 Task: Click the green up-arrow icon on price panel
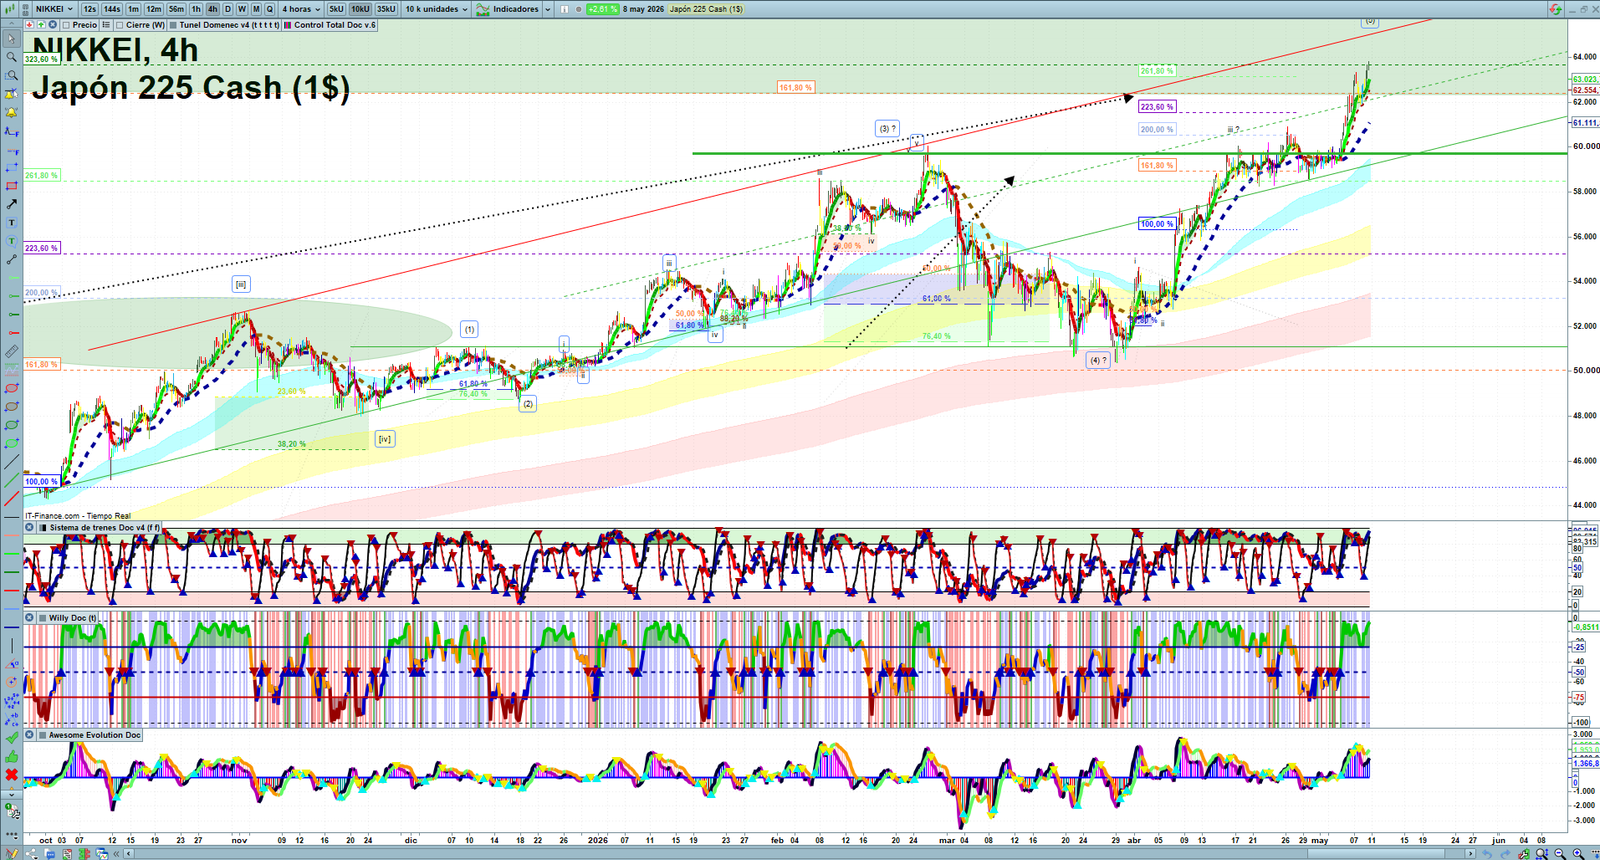click(41, 24)
